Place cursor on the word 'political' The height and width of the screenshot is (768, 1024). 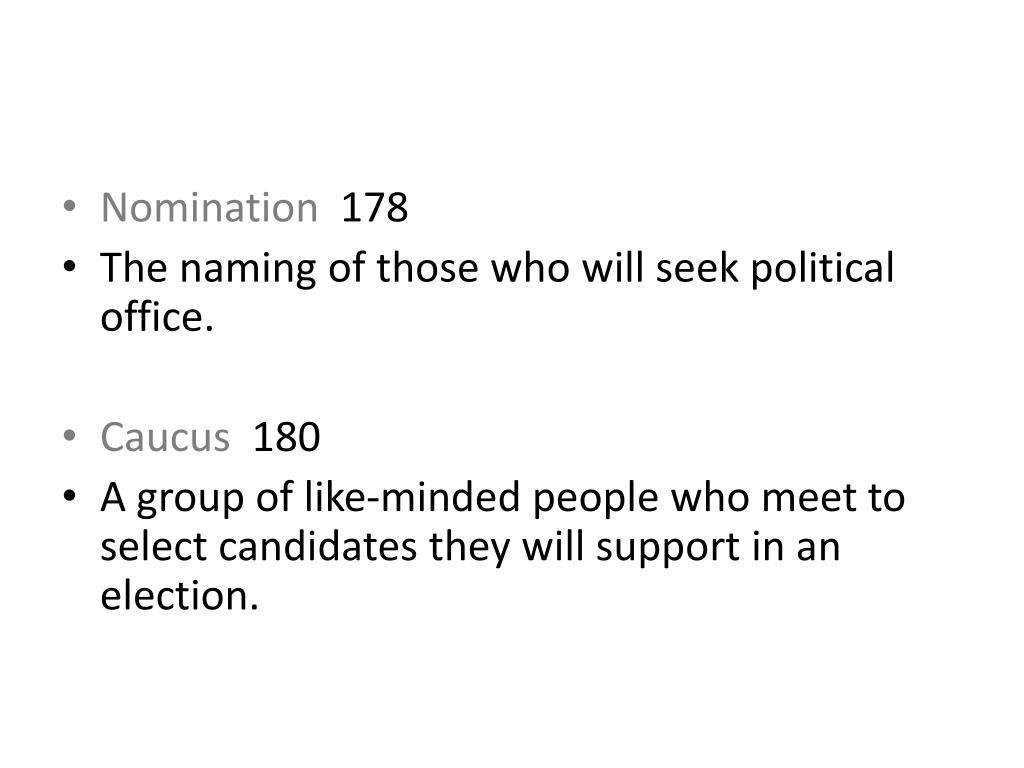[822, 269]
